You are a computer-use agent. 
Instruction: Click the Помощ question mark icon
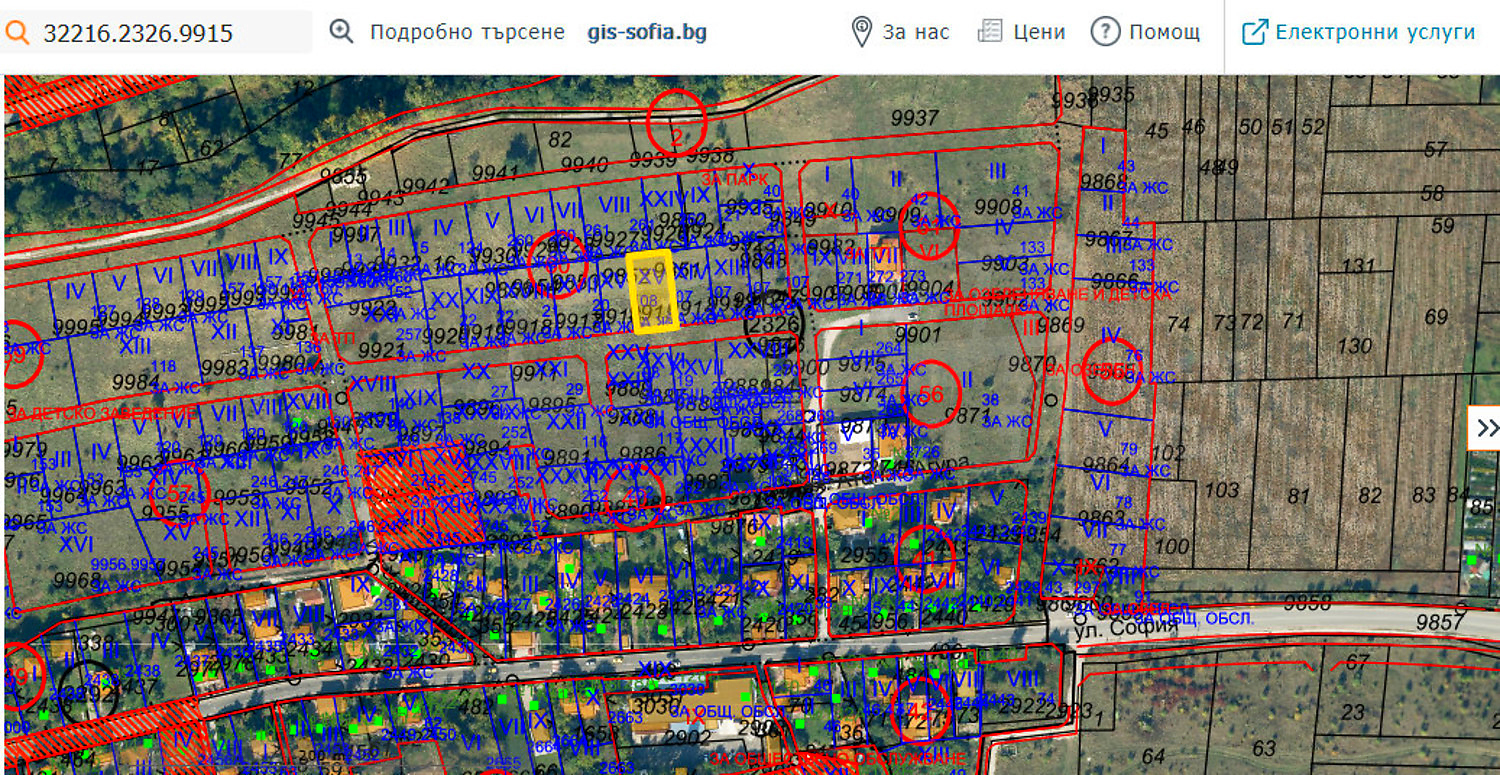click(x=1105, y=32)
